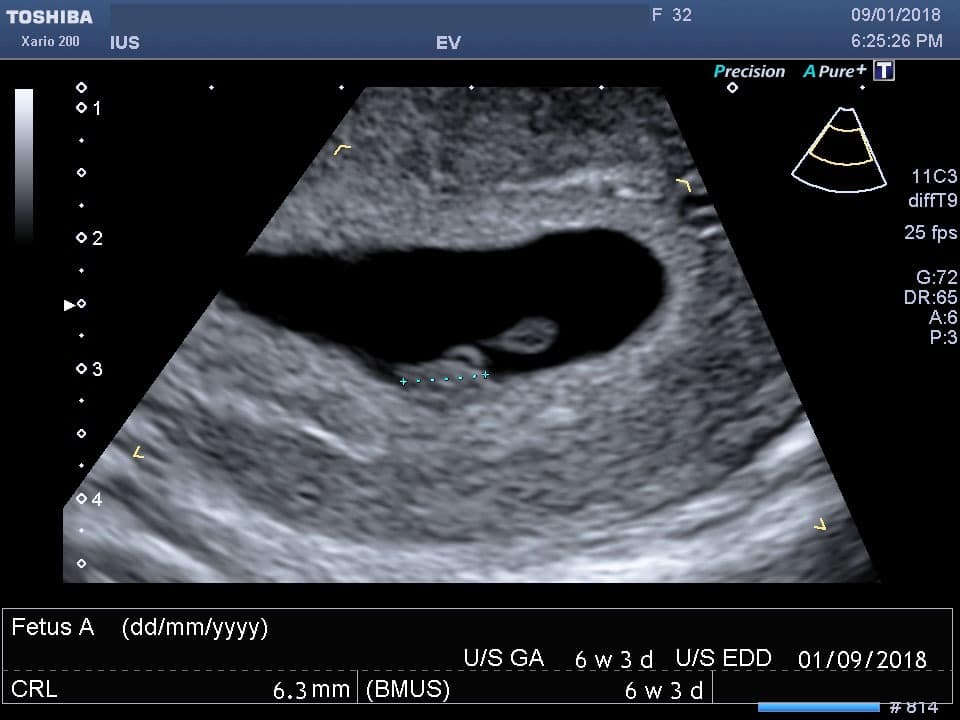Click the Toshiba logo
960x720 pixels.
[48, 15]
